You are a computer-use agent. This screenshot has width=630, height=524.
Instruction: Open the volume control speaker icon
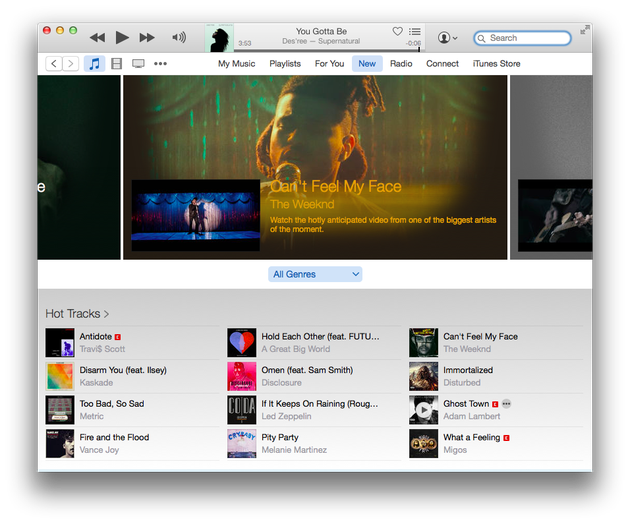[179, 37]
